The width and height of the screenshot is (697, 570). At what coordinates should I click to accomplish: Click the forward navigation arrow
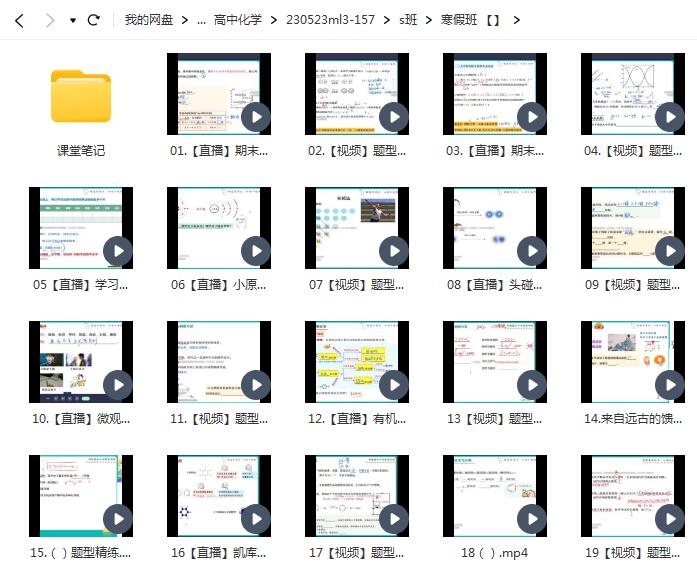click(49, 20)
